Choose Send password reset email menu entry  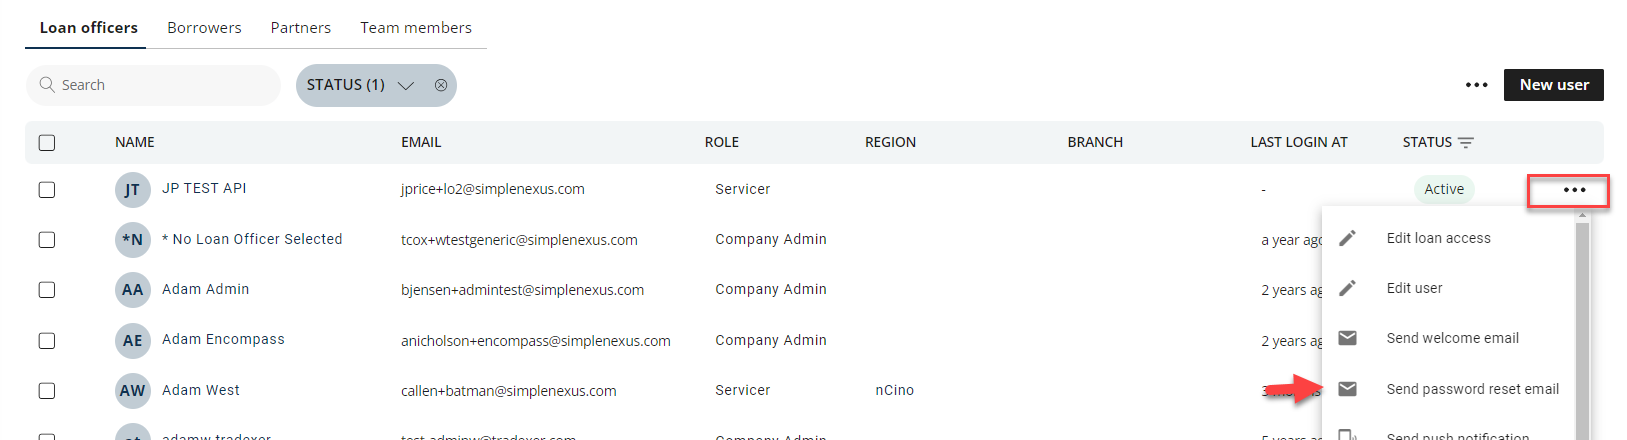tap(1472, 389)
